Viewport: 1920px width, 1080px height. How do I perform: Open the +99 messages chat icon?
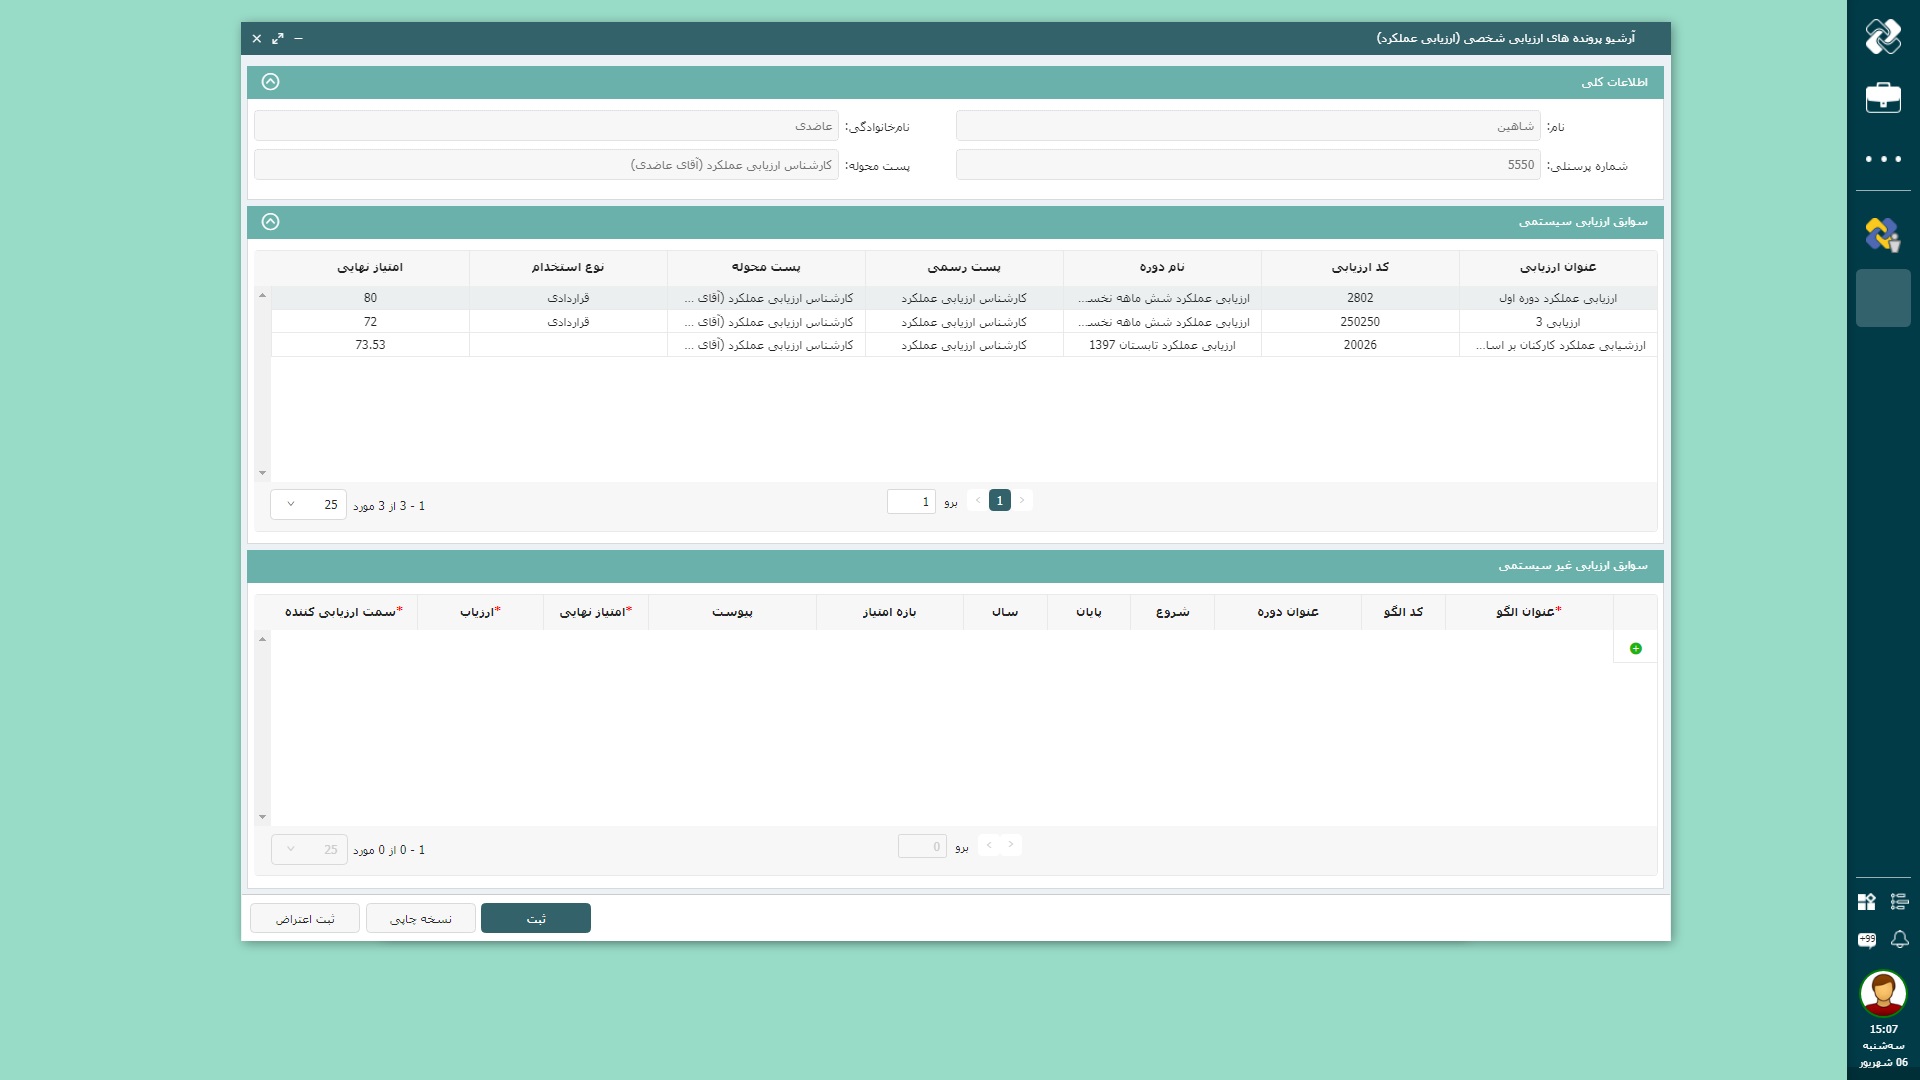click(x=1866, y=939)
